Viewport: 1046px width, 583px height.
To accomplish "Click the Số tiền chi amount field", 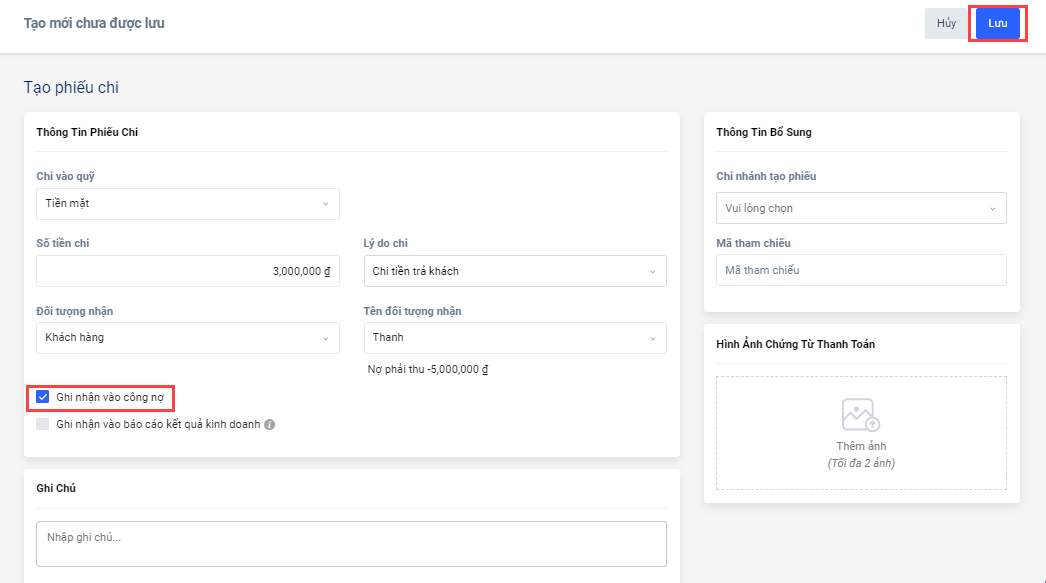I will [x=187, y=271].
